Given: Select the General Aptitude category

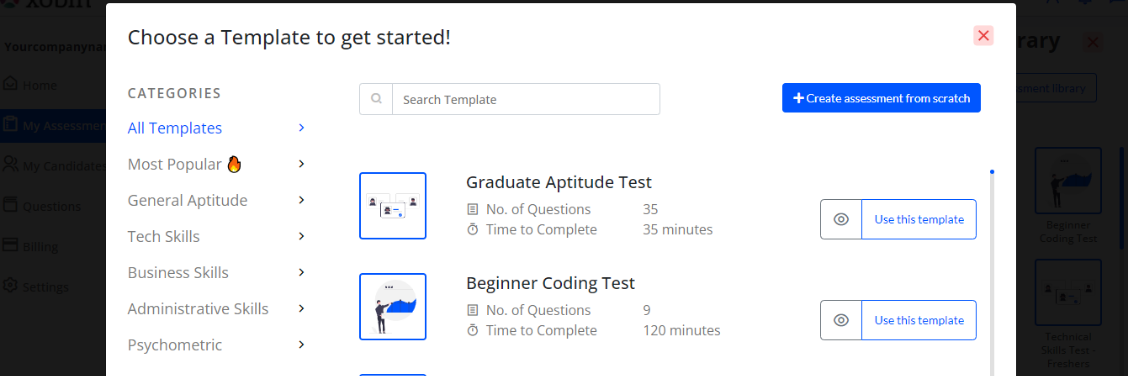Looking at the screenshot, I should click(x=187, y=200).
